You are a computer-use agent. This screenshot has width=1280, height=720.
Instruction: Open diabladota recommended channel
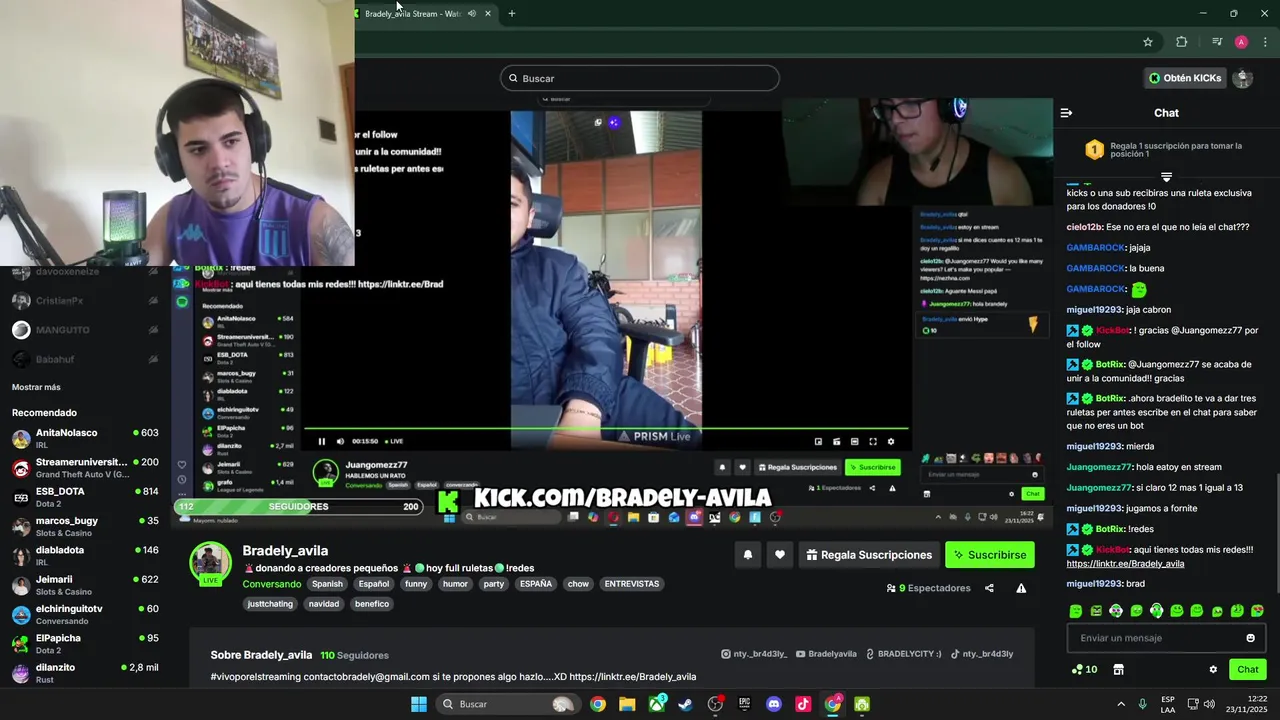(x=85, y=556)
